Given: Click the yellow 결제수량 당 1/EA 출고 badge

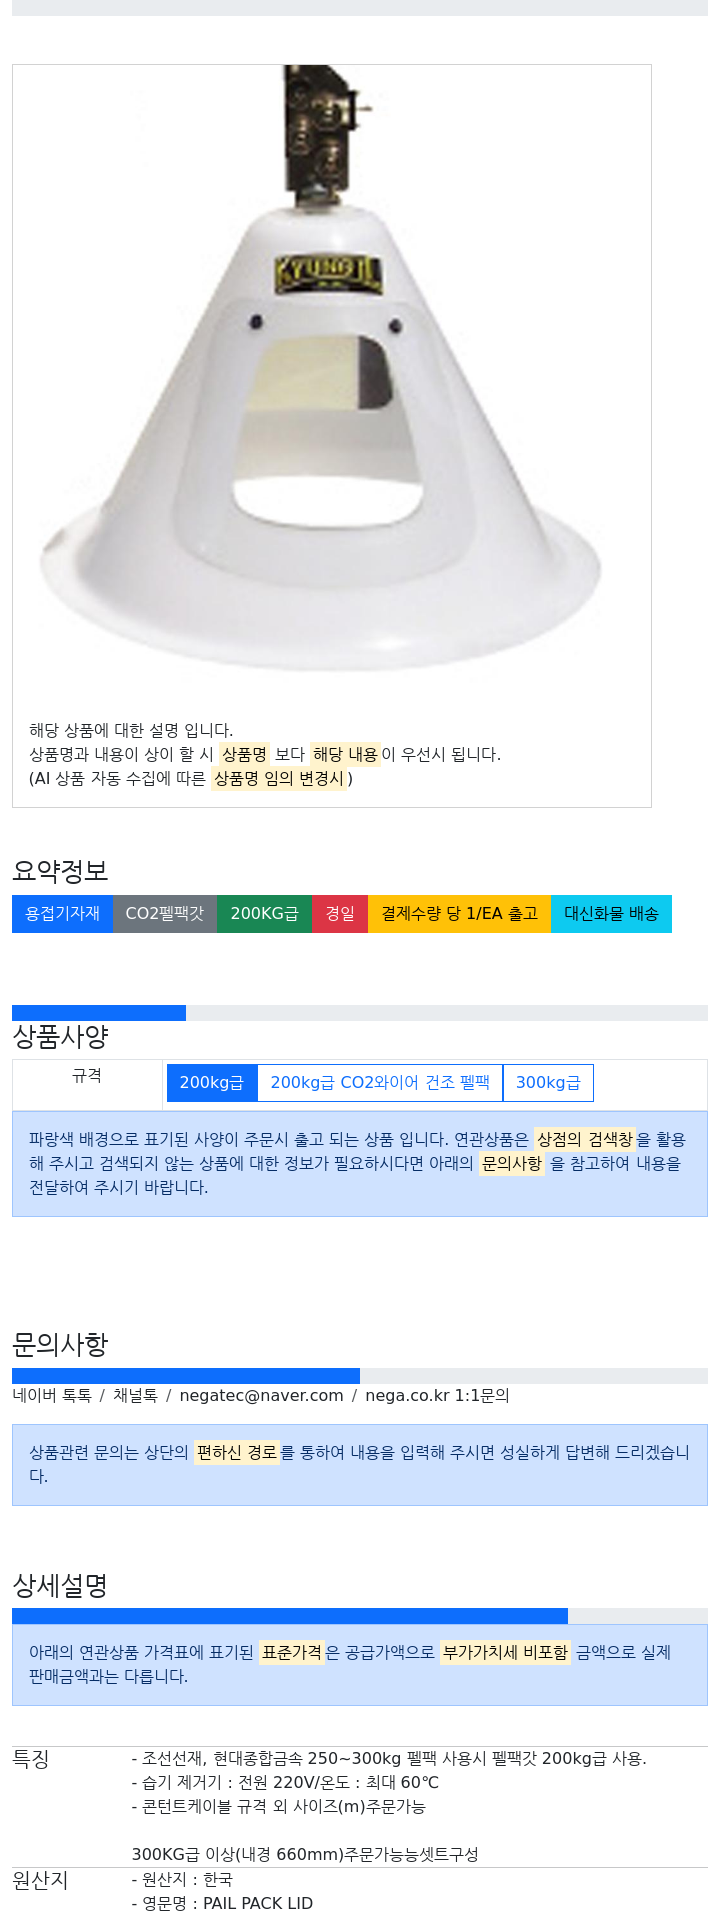Looking at the screenshot, I should (x=459, y=914).
